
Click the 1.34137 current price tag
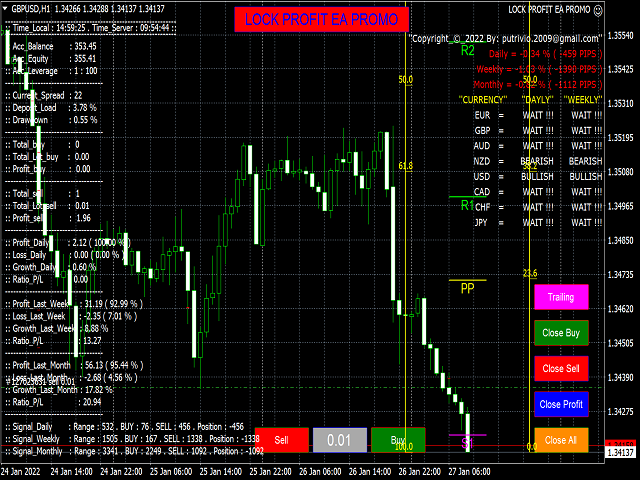click(x=620, y=452)
